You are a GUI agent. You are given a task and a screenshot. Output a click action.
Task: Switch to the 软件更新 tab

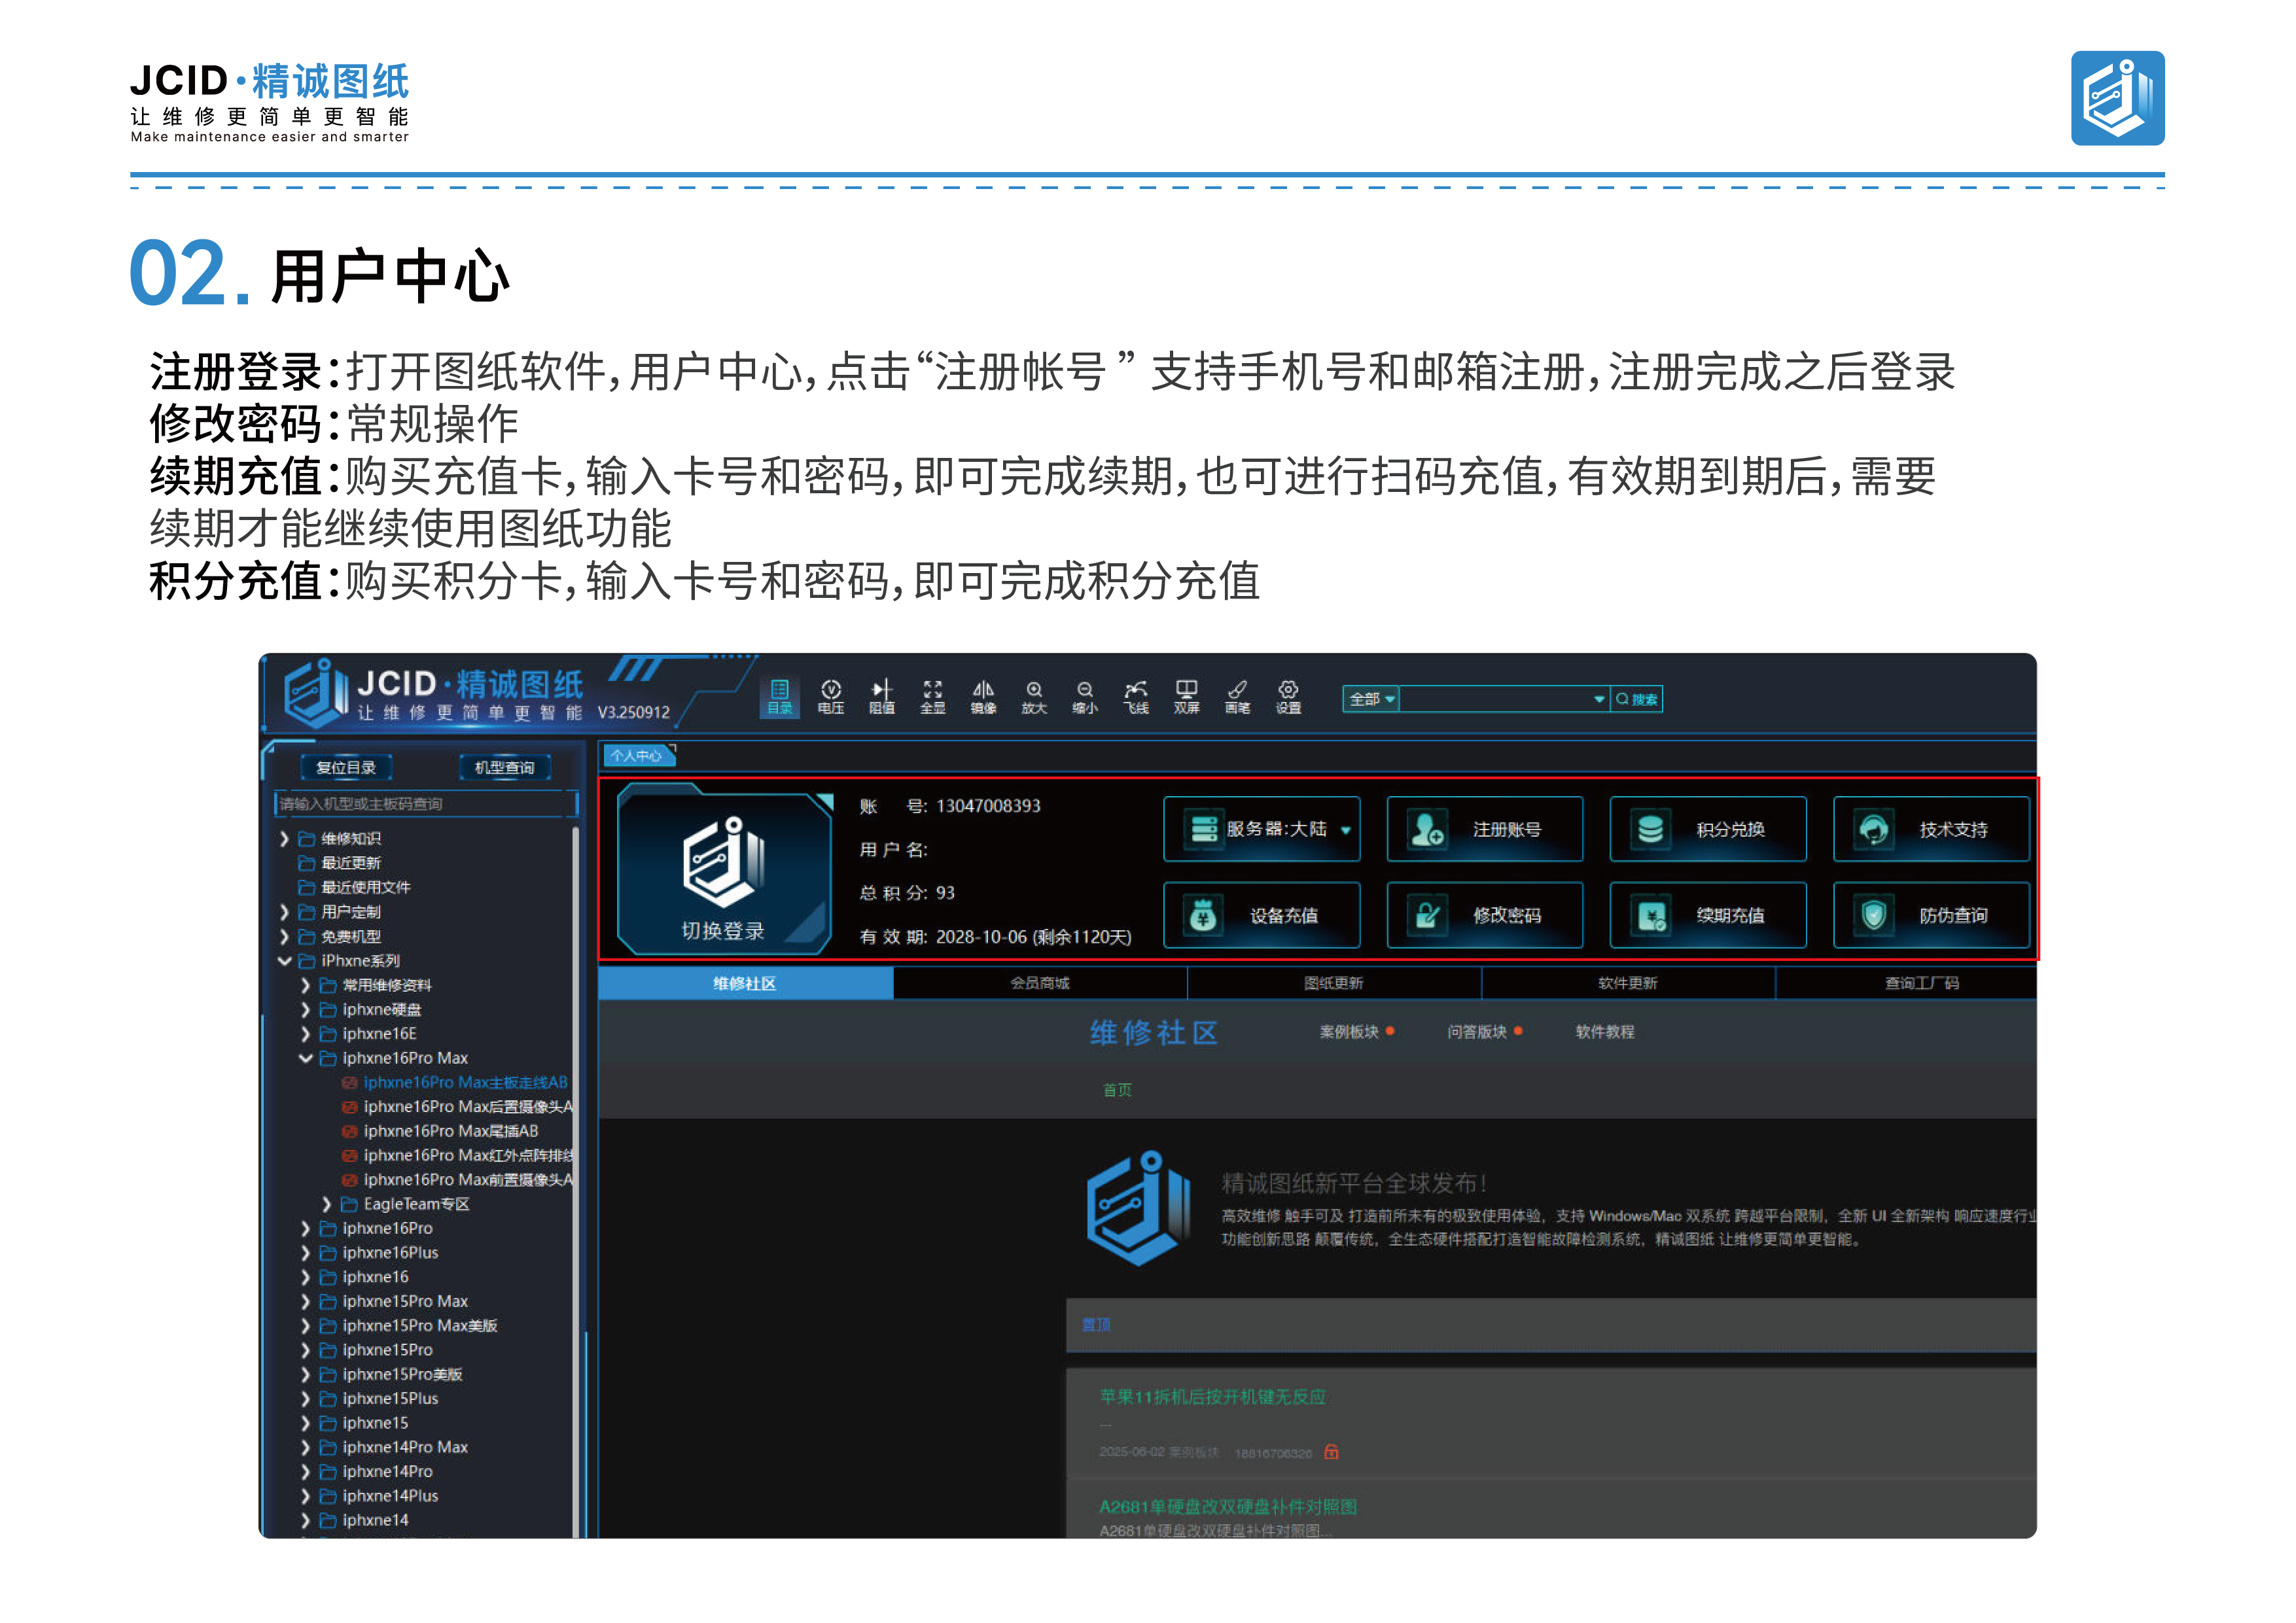(1628, 983)
